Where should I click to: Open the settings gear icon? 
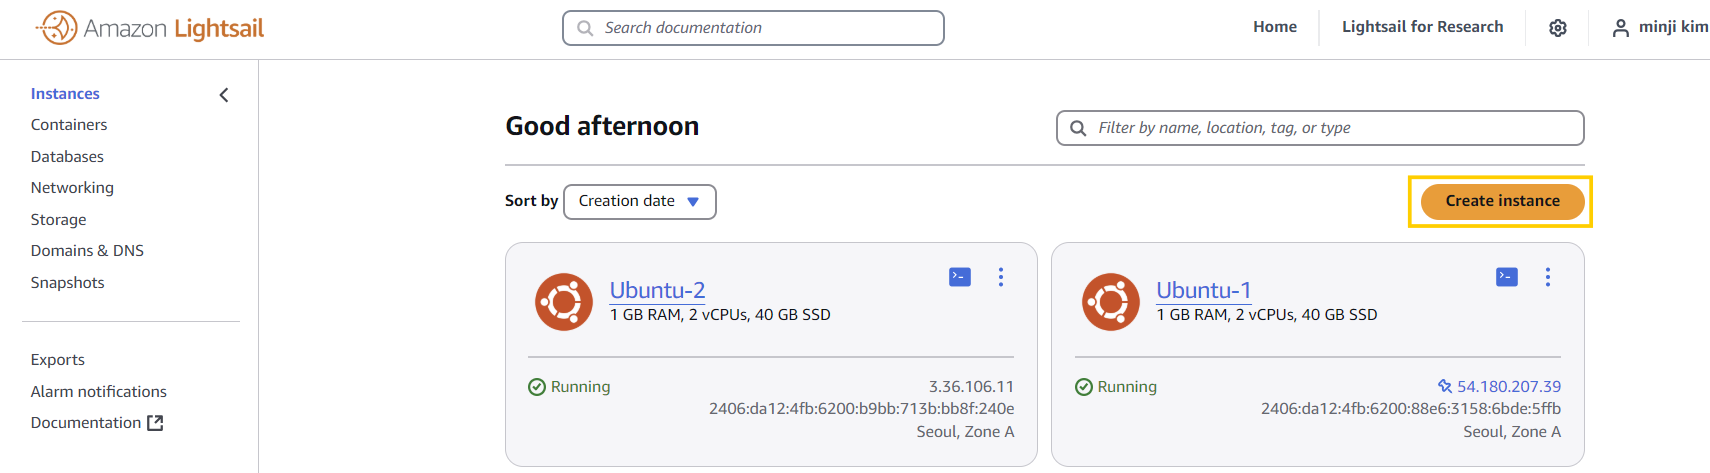coord(1558,28)
